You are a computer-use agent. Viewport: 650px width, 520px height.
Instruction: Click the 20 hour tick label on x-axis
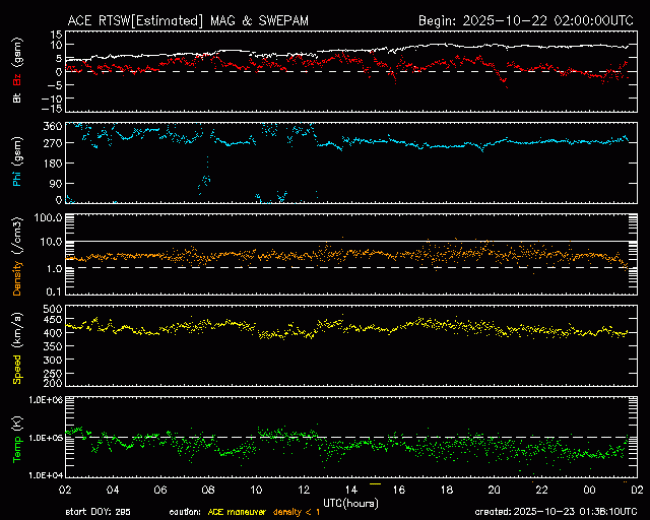point(494,489)
